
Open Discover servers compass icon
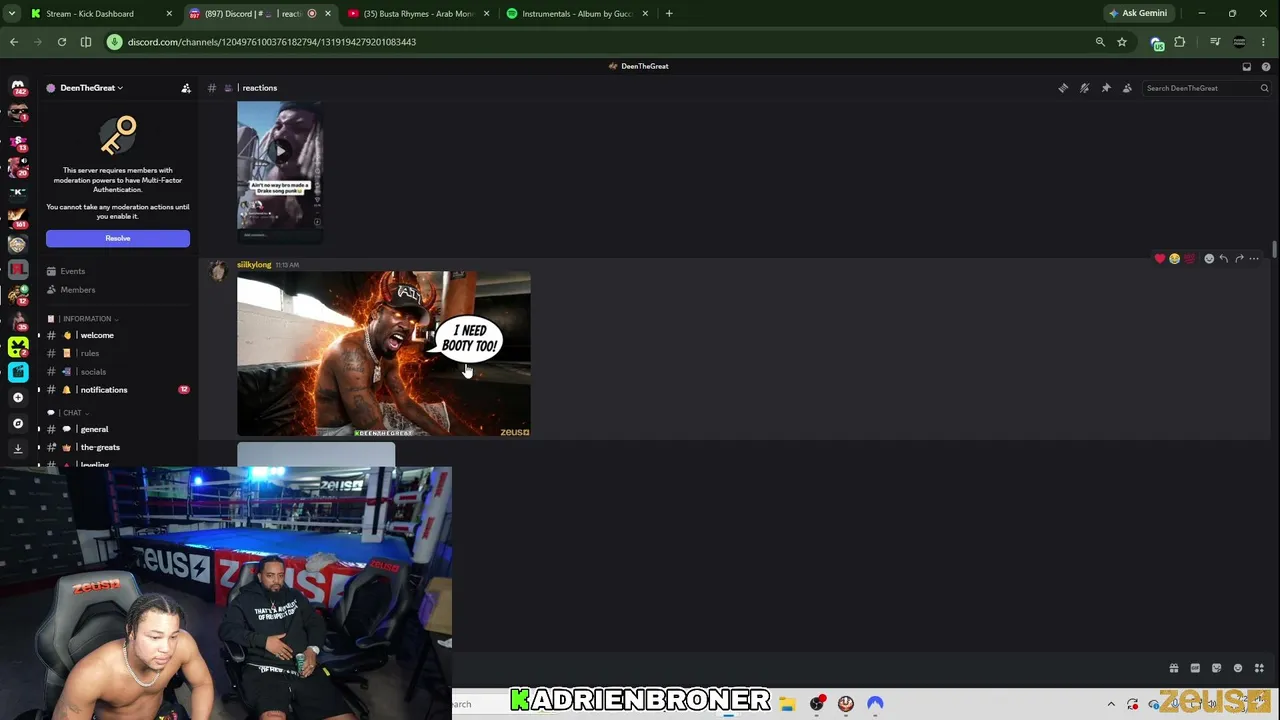point(18,423)
